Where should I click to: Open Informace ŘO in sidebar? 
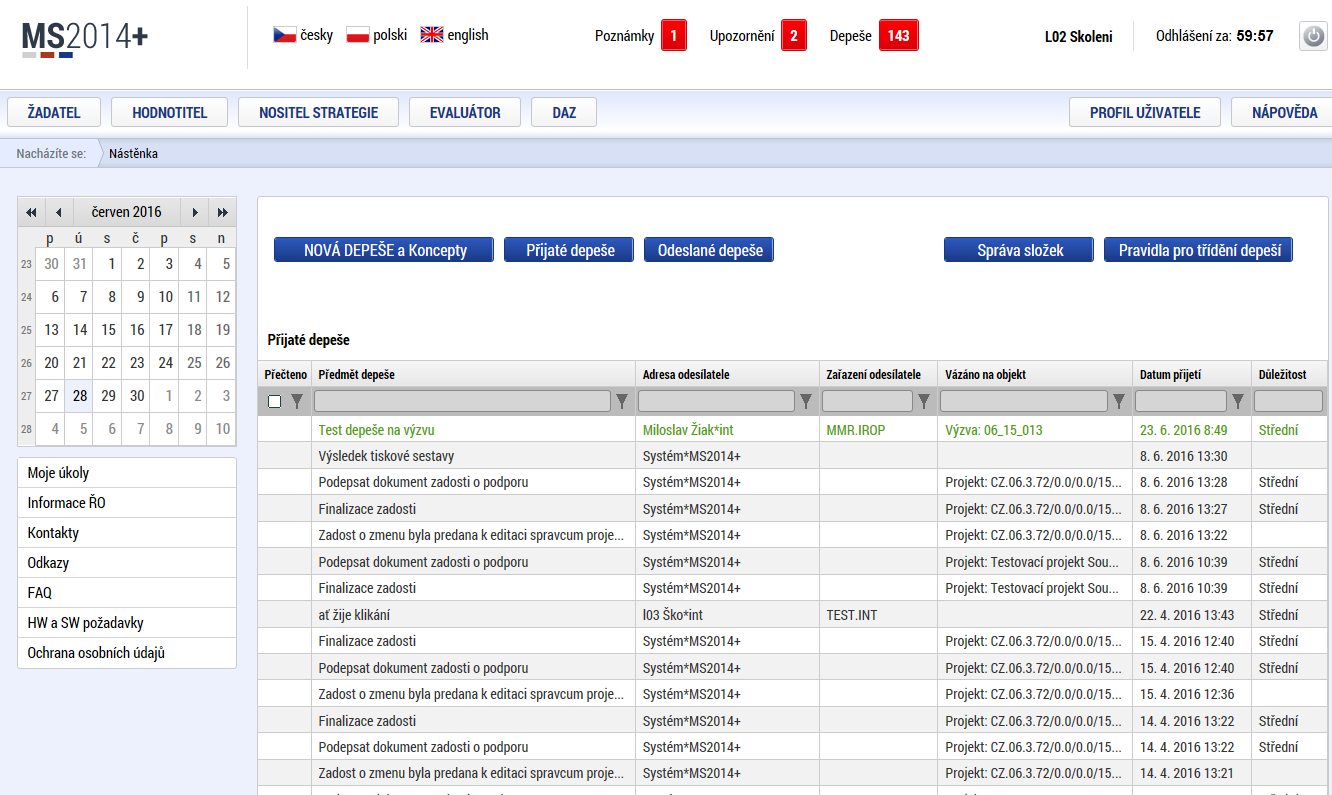pyautogui.click(x=127, y=503)
